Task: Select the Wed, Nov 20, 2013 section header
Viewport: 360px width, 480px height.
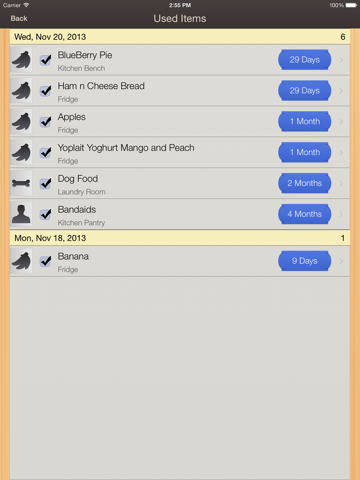Action: tap(180, 37)
